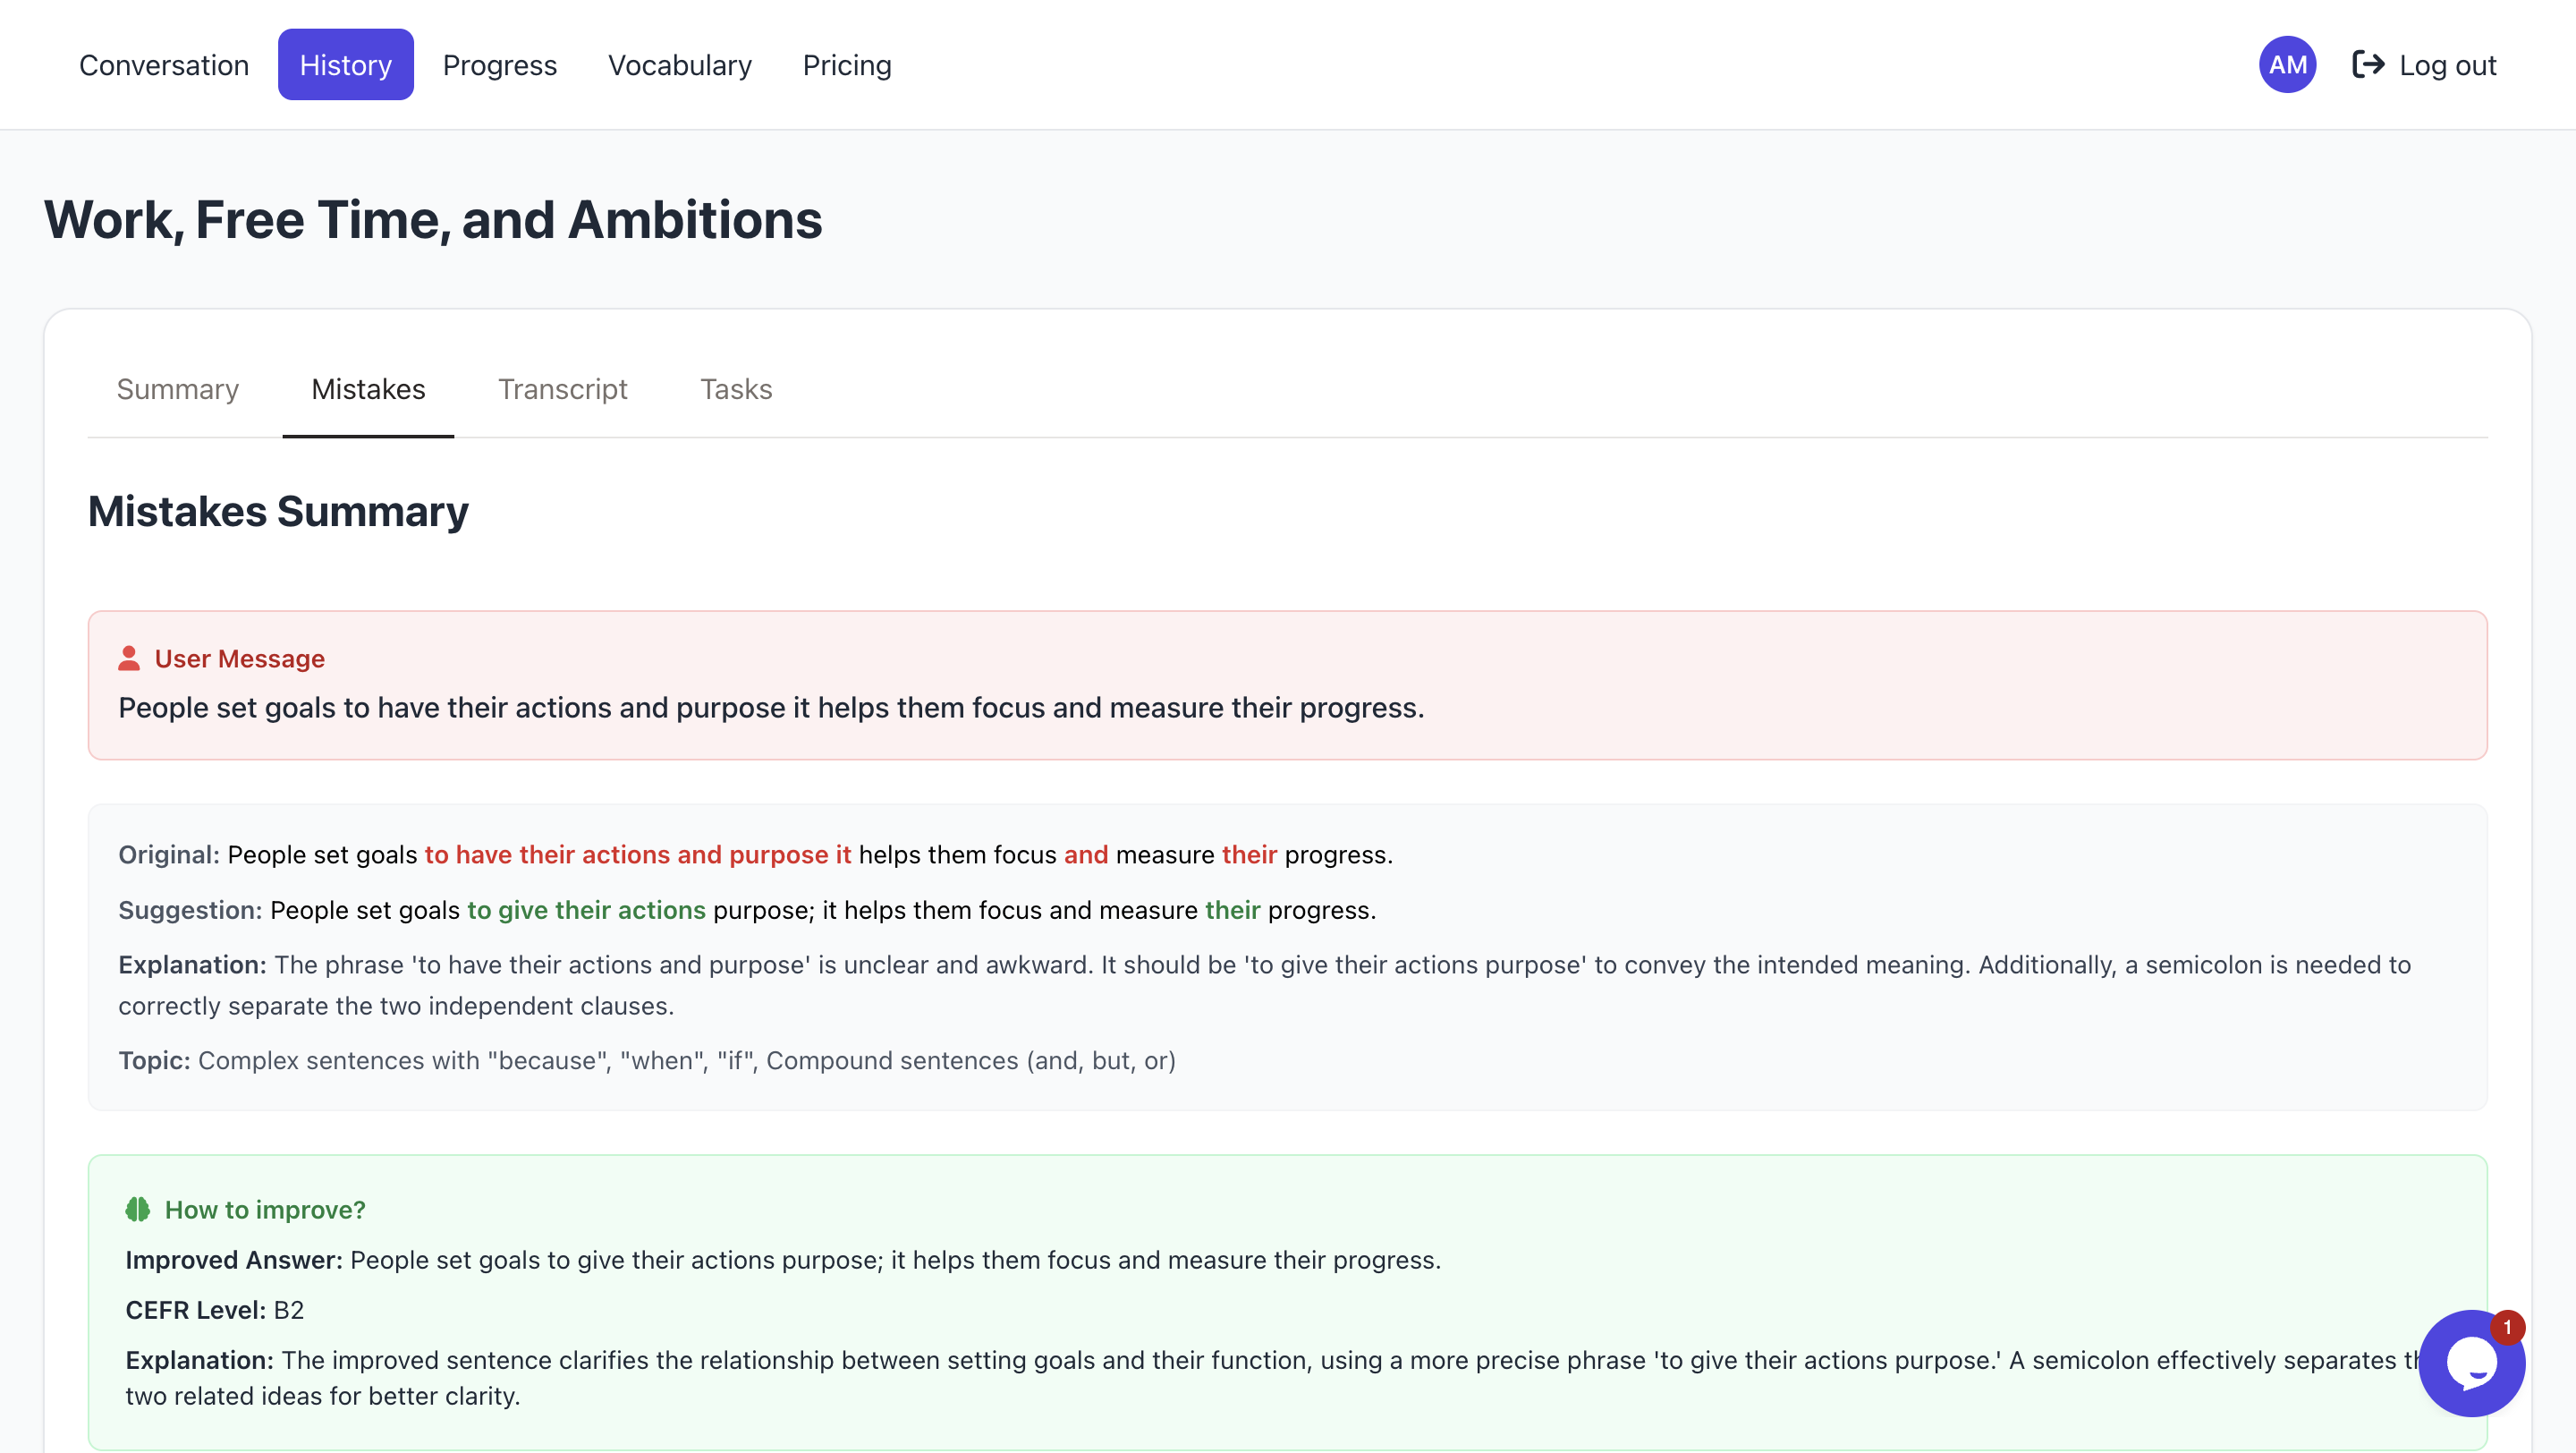Click the How to improve? heading
This screenshot has height=1453, width=2576.
tap(265, 1209)
